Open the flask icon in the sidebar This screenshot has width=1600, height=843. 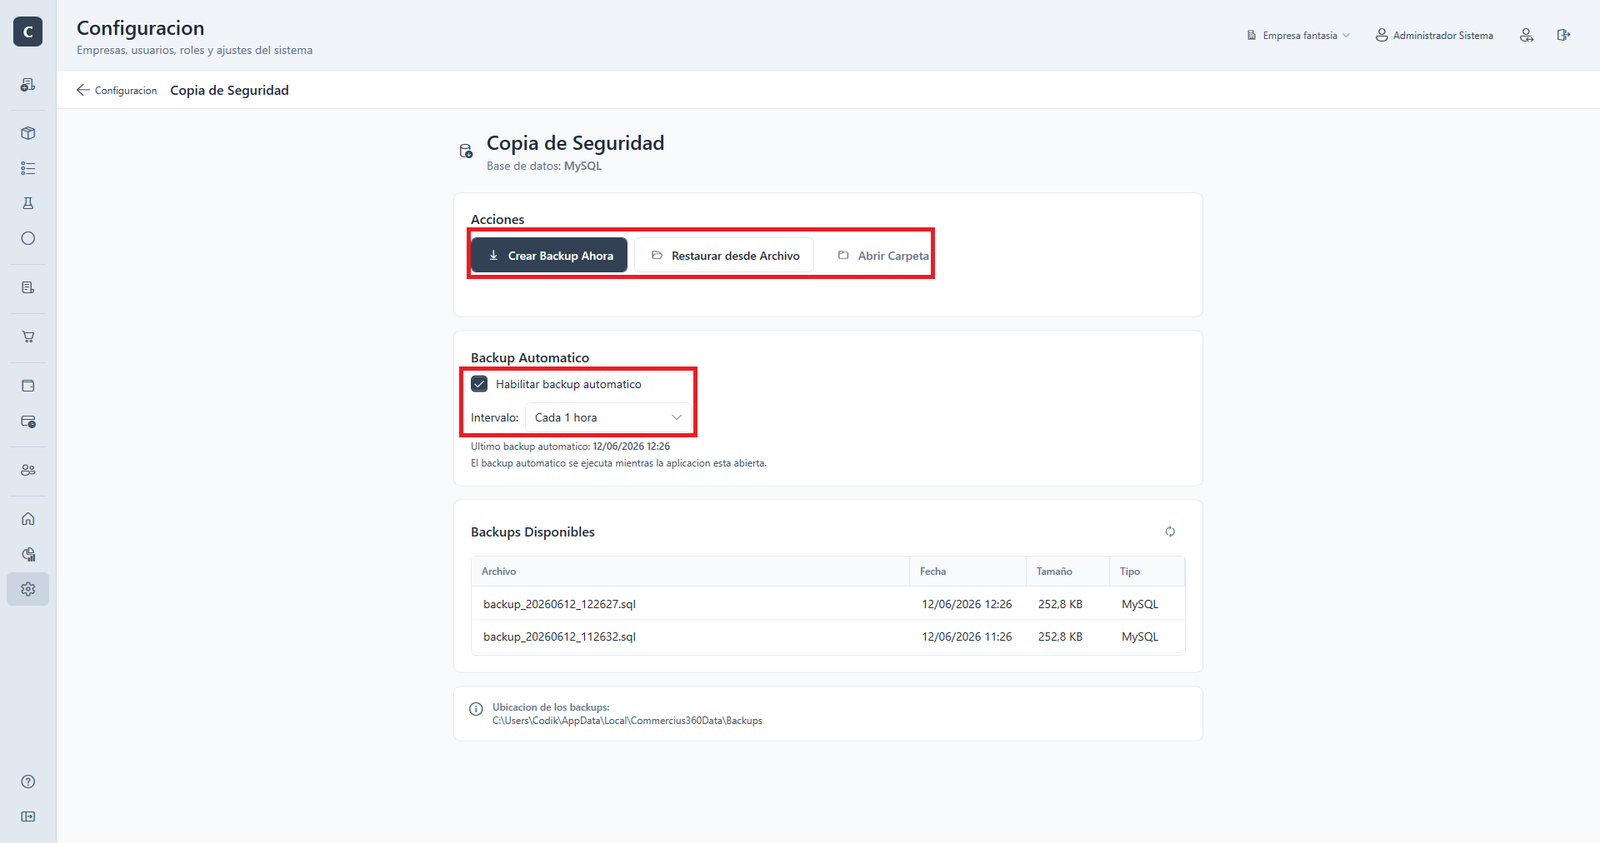point(28,203)
